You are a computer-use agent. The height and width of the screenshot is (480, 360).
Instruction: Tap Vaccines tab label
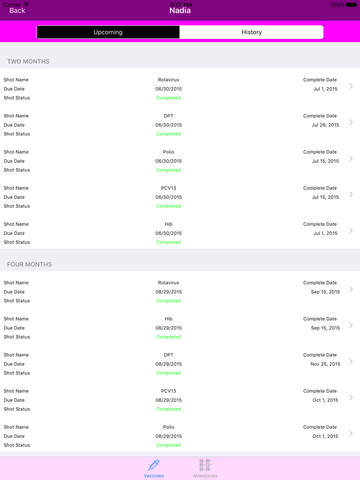(154, 476)
